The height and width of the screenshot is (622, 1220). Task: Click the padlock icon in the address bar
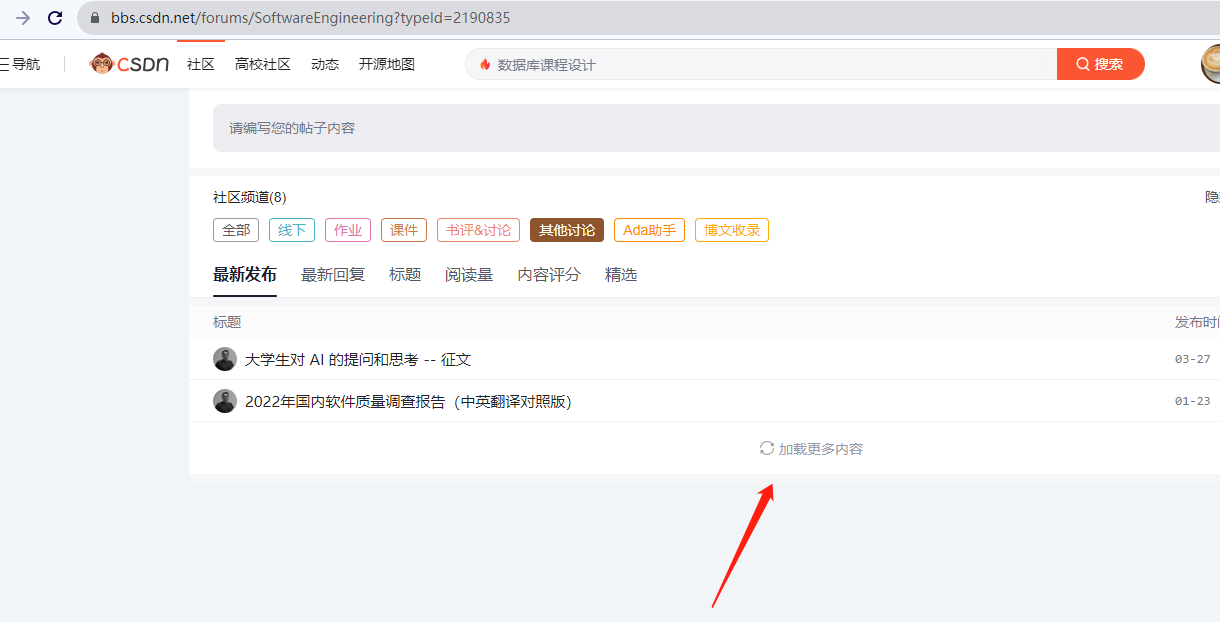[x=95, y=18]
